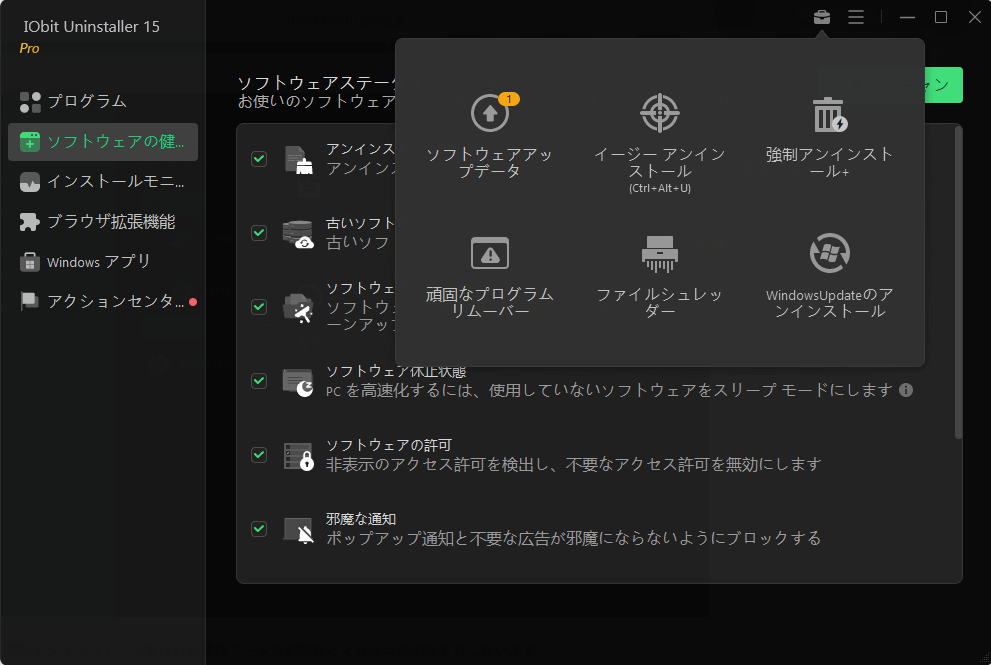The height and width of the screenshot is (665, 991).
Task: Launch Easy Uninstall (イージー アンインストール) target icon
Action: (659, 113)
